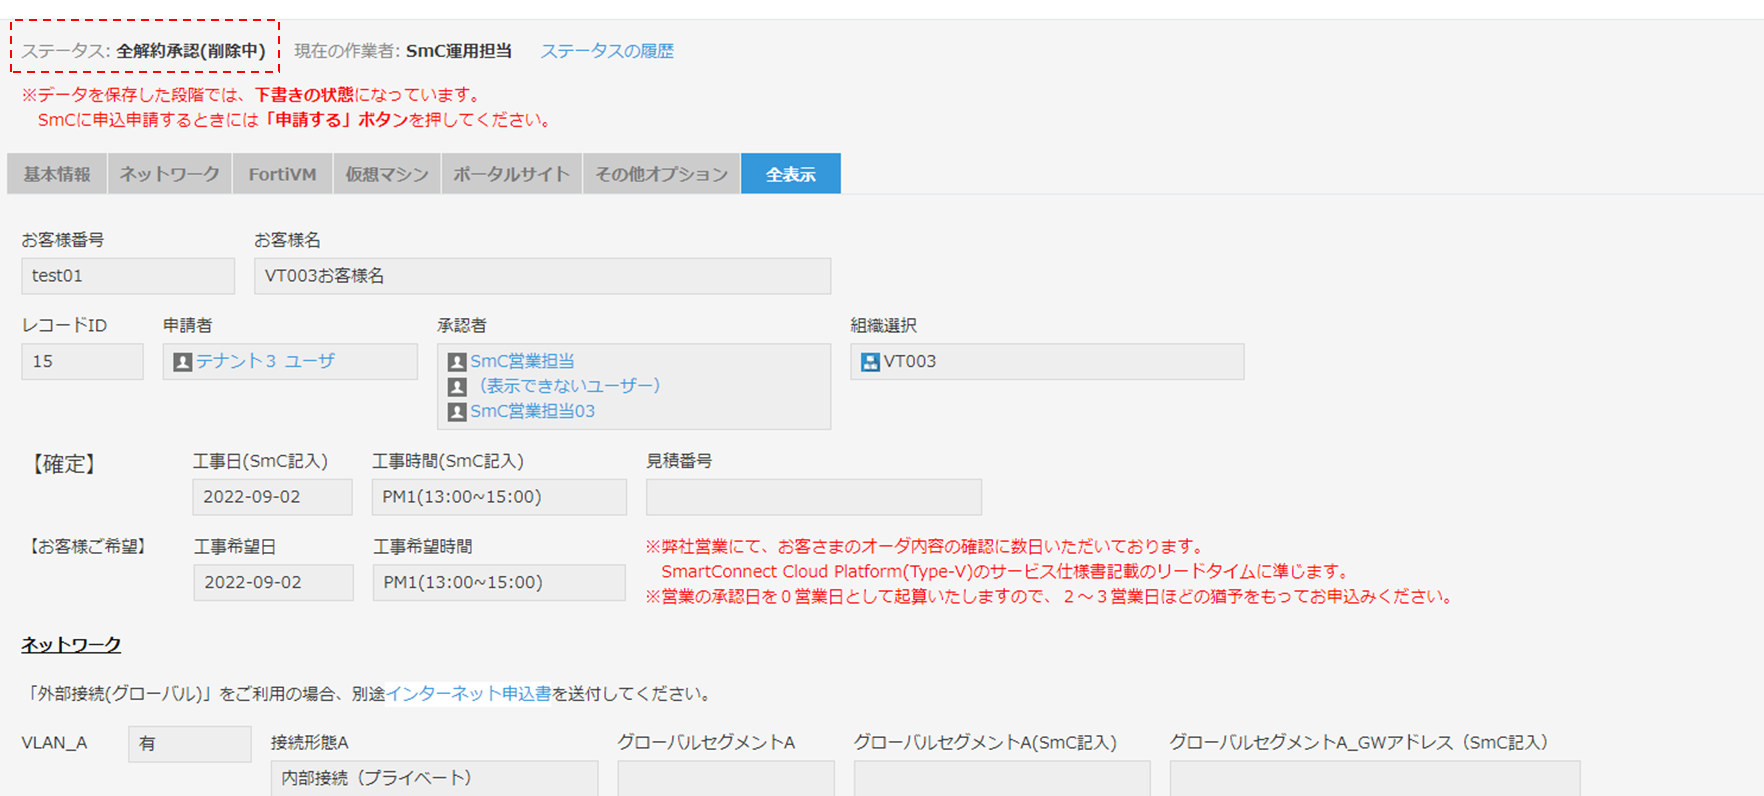Open the ステータスの履歴 link
The image size is (1764, 796).
pyautogui.click(x=607, y=51)
